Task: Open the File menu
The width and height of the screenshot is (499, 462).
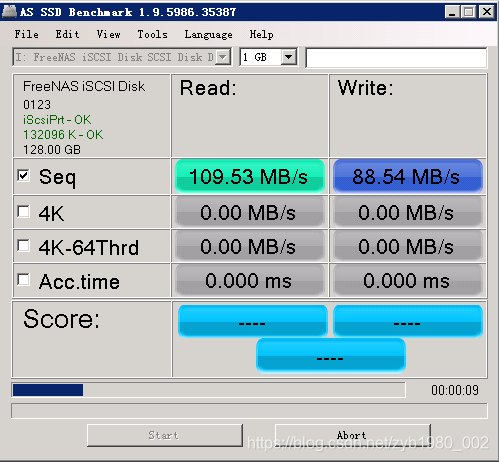Action: [x=26, y=34]
